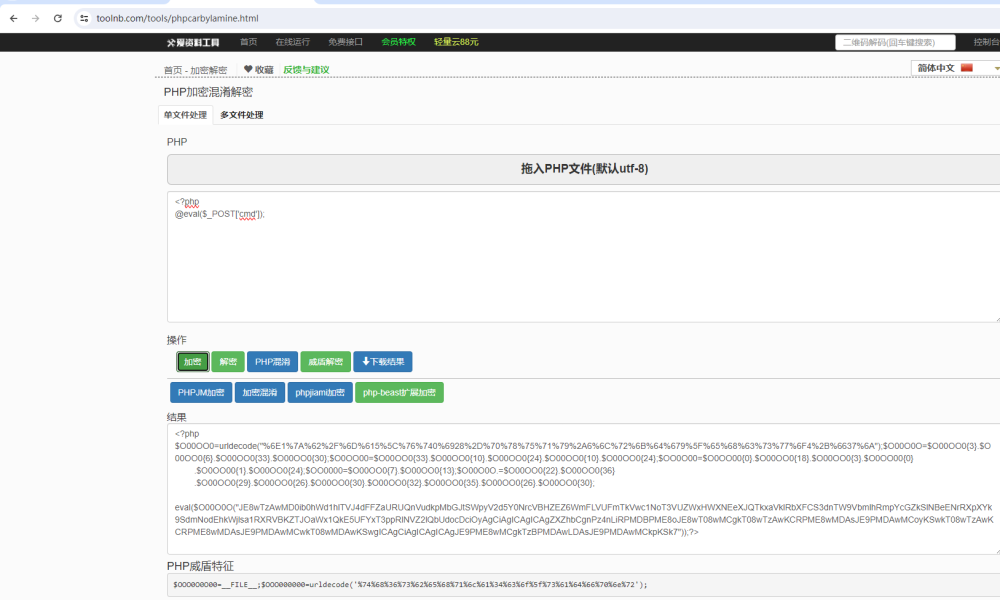The image size is (1000, 600).
Task: Click the 加密解密 breadcrumb link
Action: click(209, 70)
